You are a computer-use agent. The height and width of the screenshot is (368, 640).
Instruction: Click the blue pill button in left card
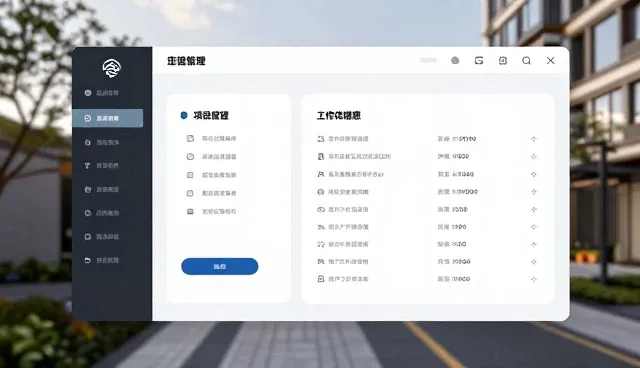(220, 266)
